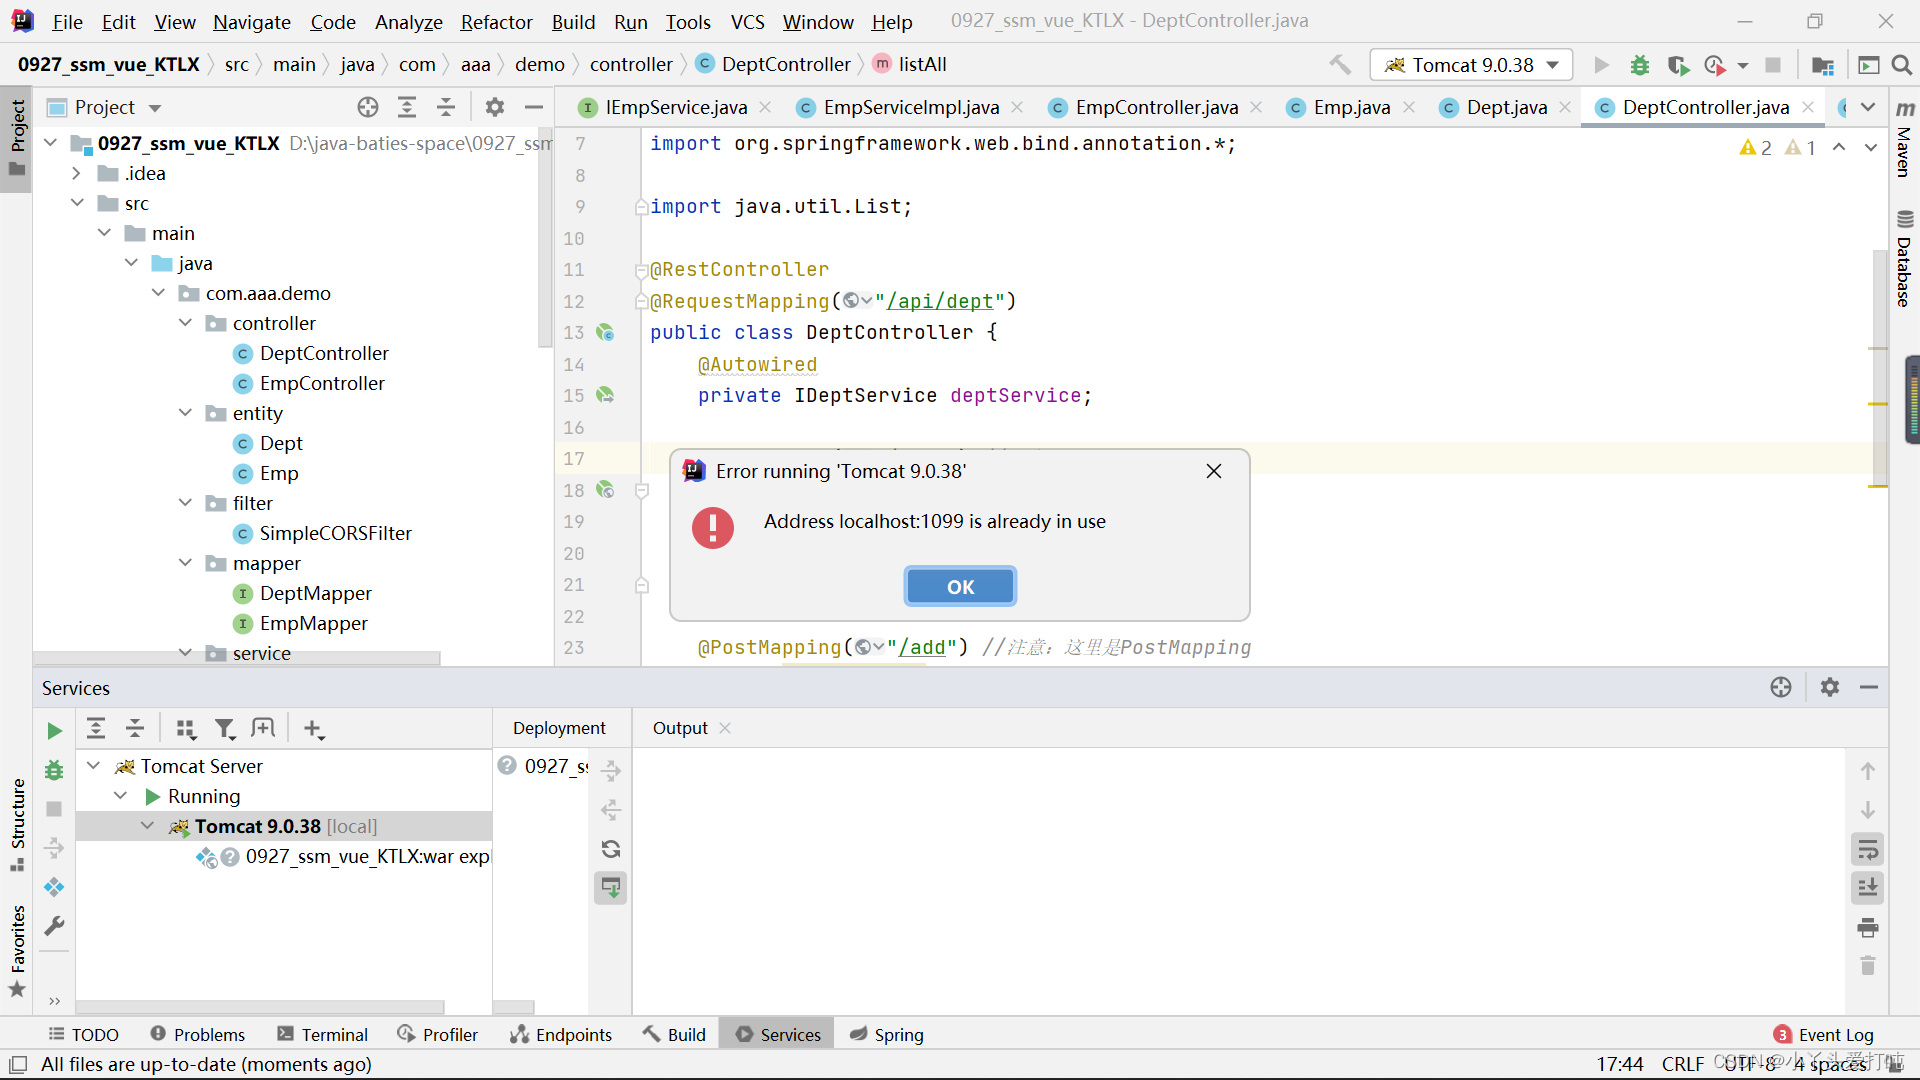Click the Build project hammer icon
Screen dimensions: 1920x1080
click(1340, 65)
